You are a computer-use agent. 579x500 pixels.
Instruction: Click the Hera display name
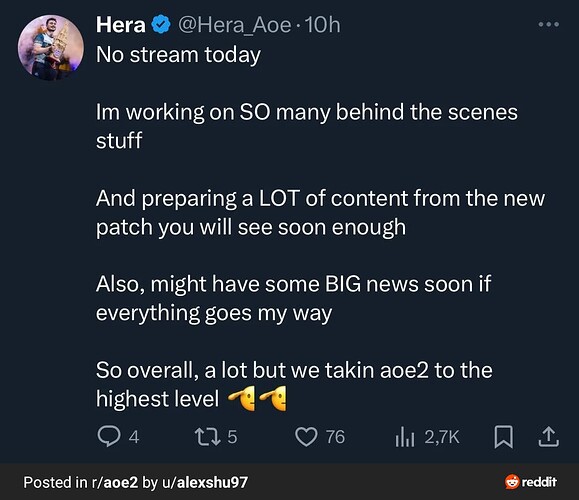(121, 25)
